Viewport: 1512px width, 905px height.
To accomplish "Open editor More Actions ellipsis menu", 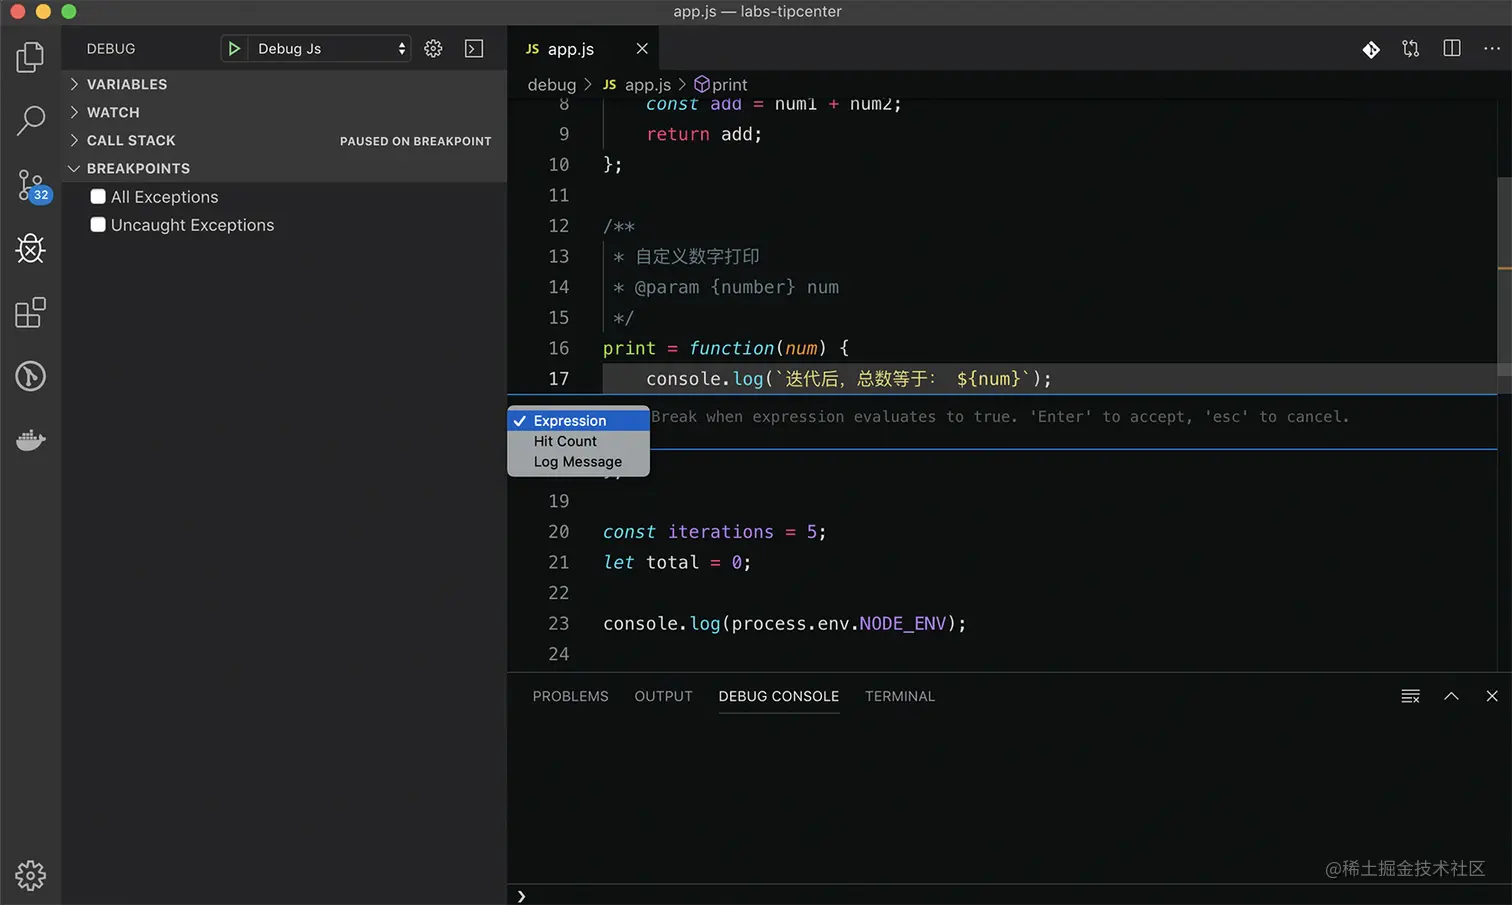I will click(1492, 48).
